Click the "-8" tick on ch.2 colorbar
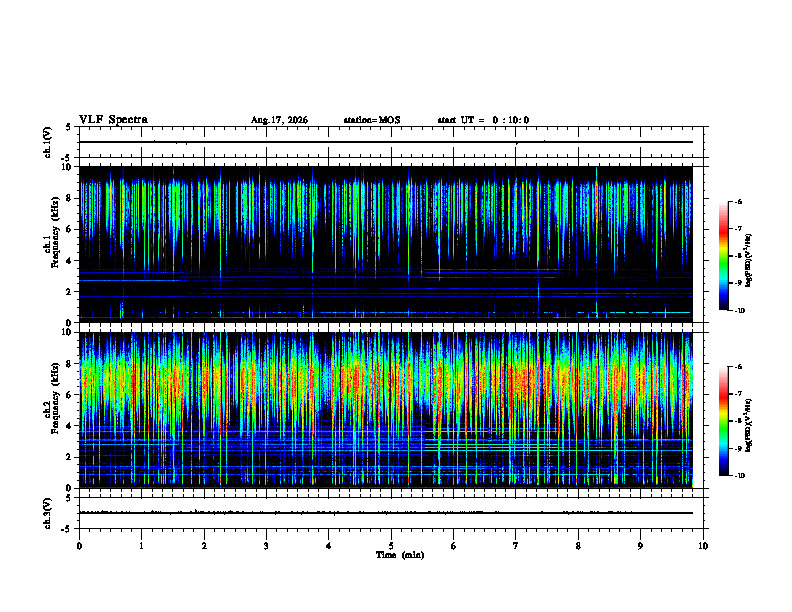The image size is (792, 612). coord(738,421)
